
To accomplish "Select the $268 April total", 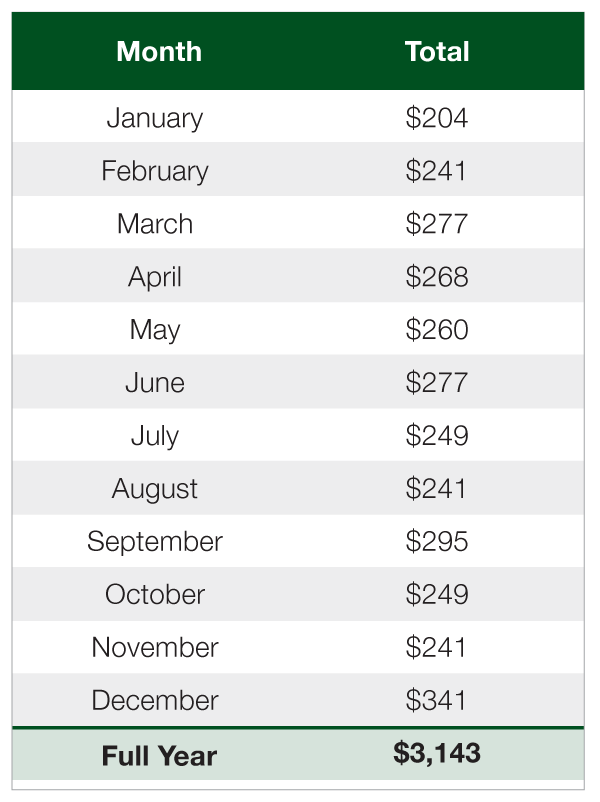I will point(437,277).
